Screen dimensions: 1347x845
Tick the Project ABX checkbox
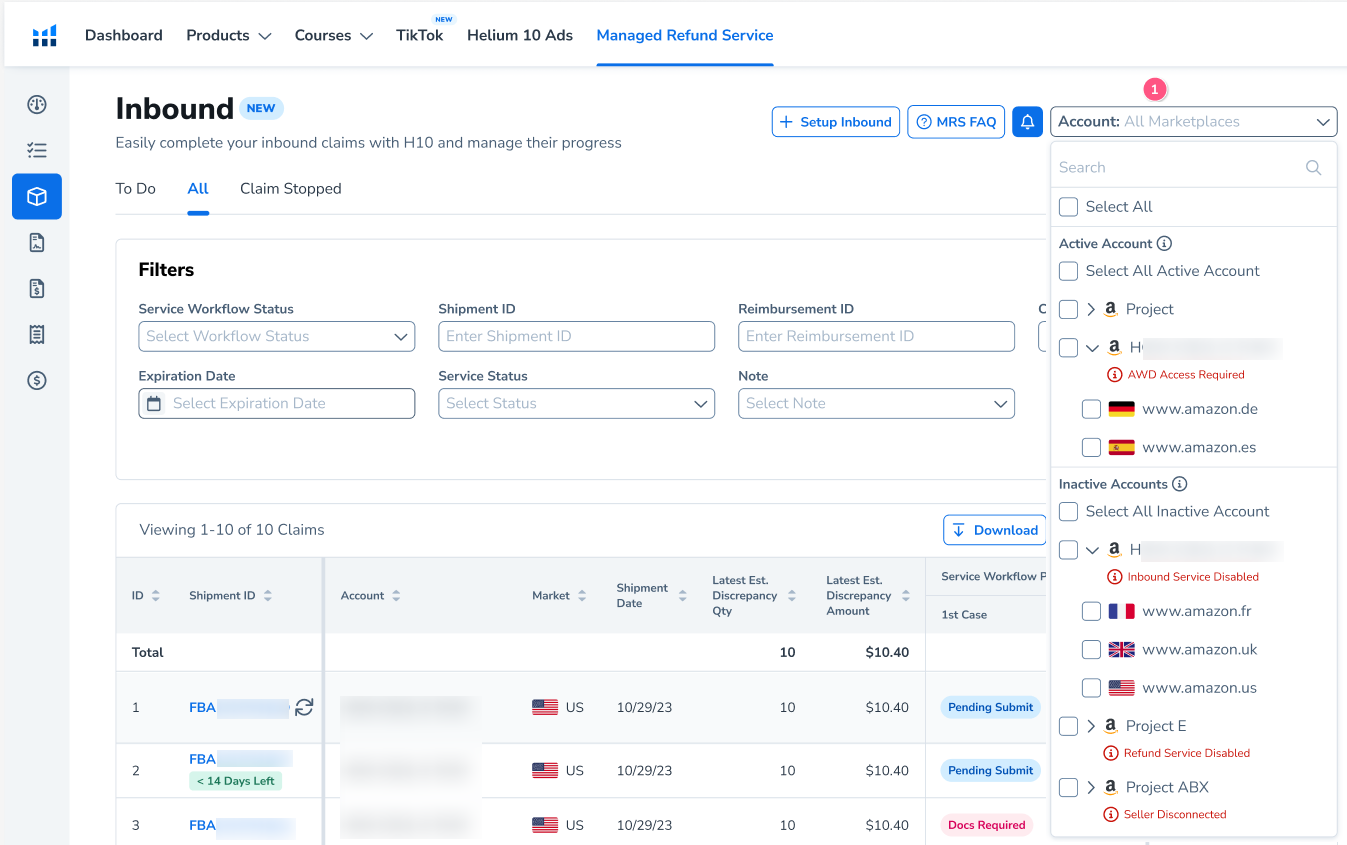tap(1068, 788)
